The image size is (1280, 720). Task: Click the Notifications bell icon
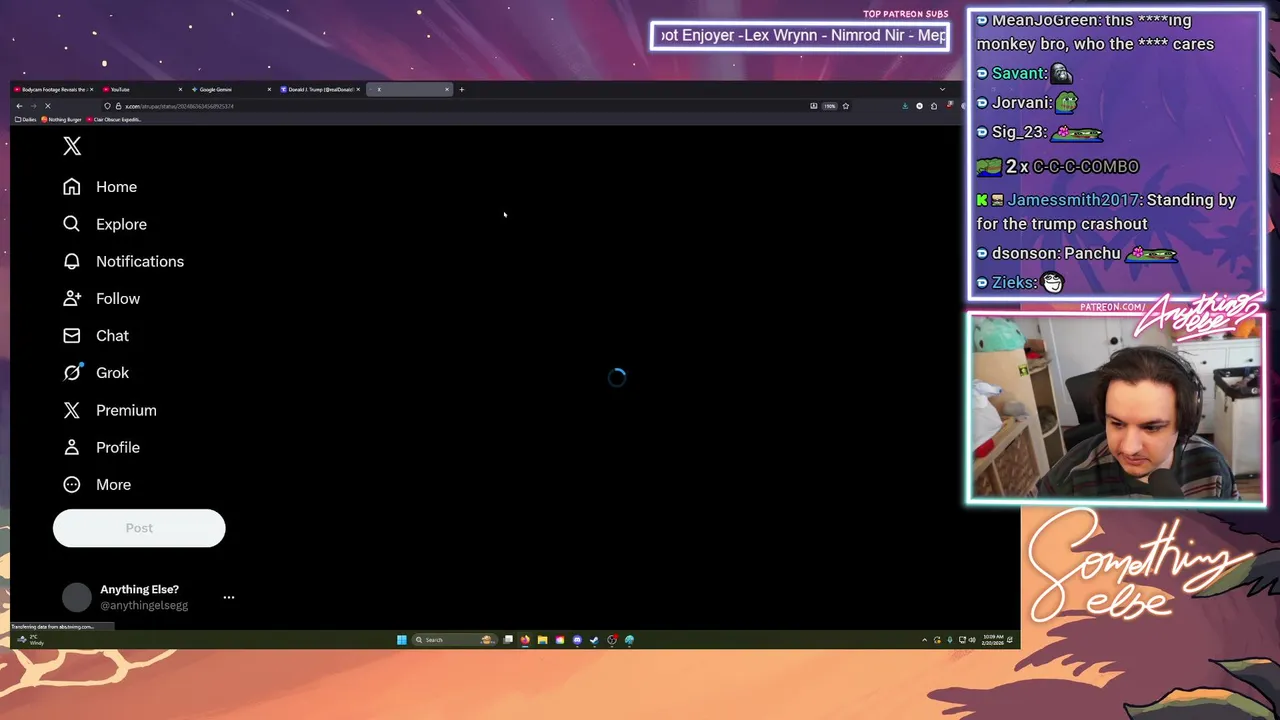[72, 261]
